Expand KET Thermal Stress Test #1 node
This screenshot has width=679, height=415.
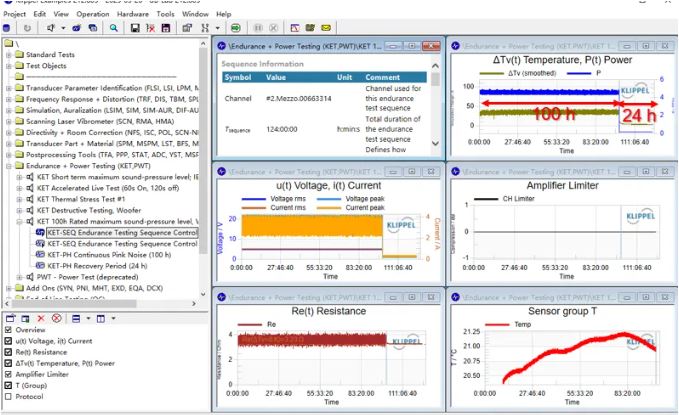click(19, 199)
